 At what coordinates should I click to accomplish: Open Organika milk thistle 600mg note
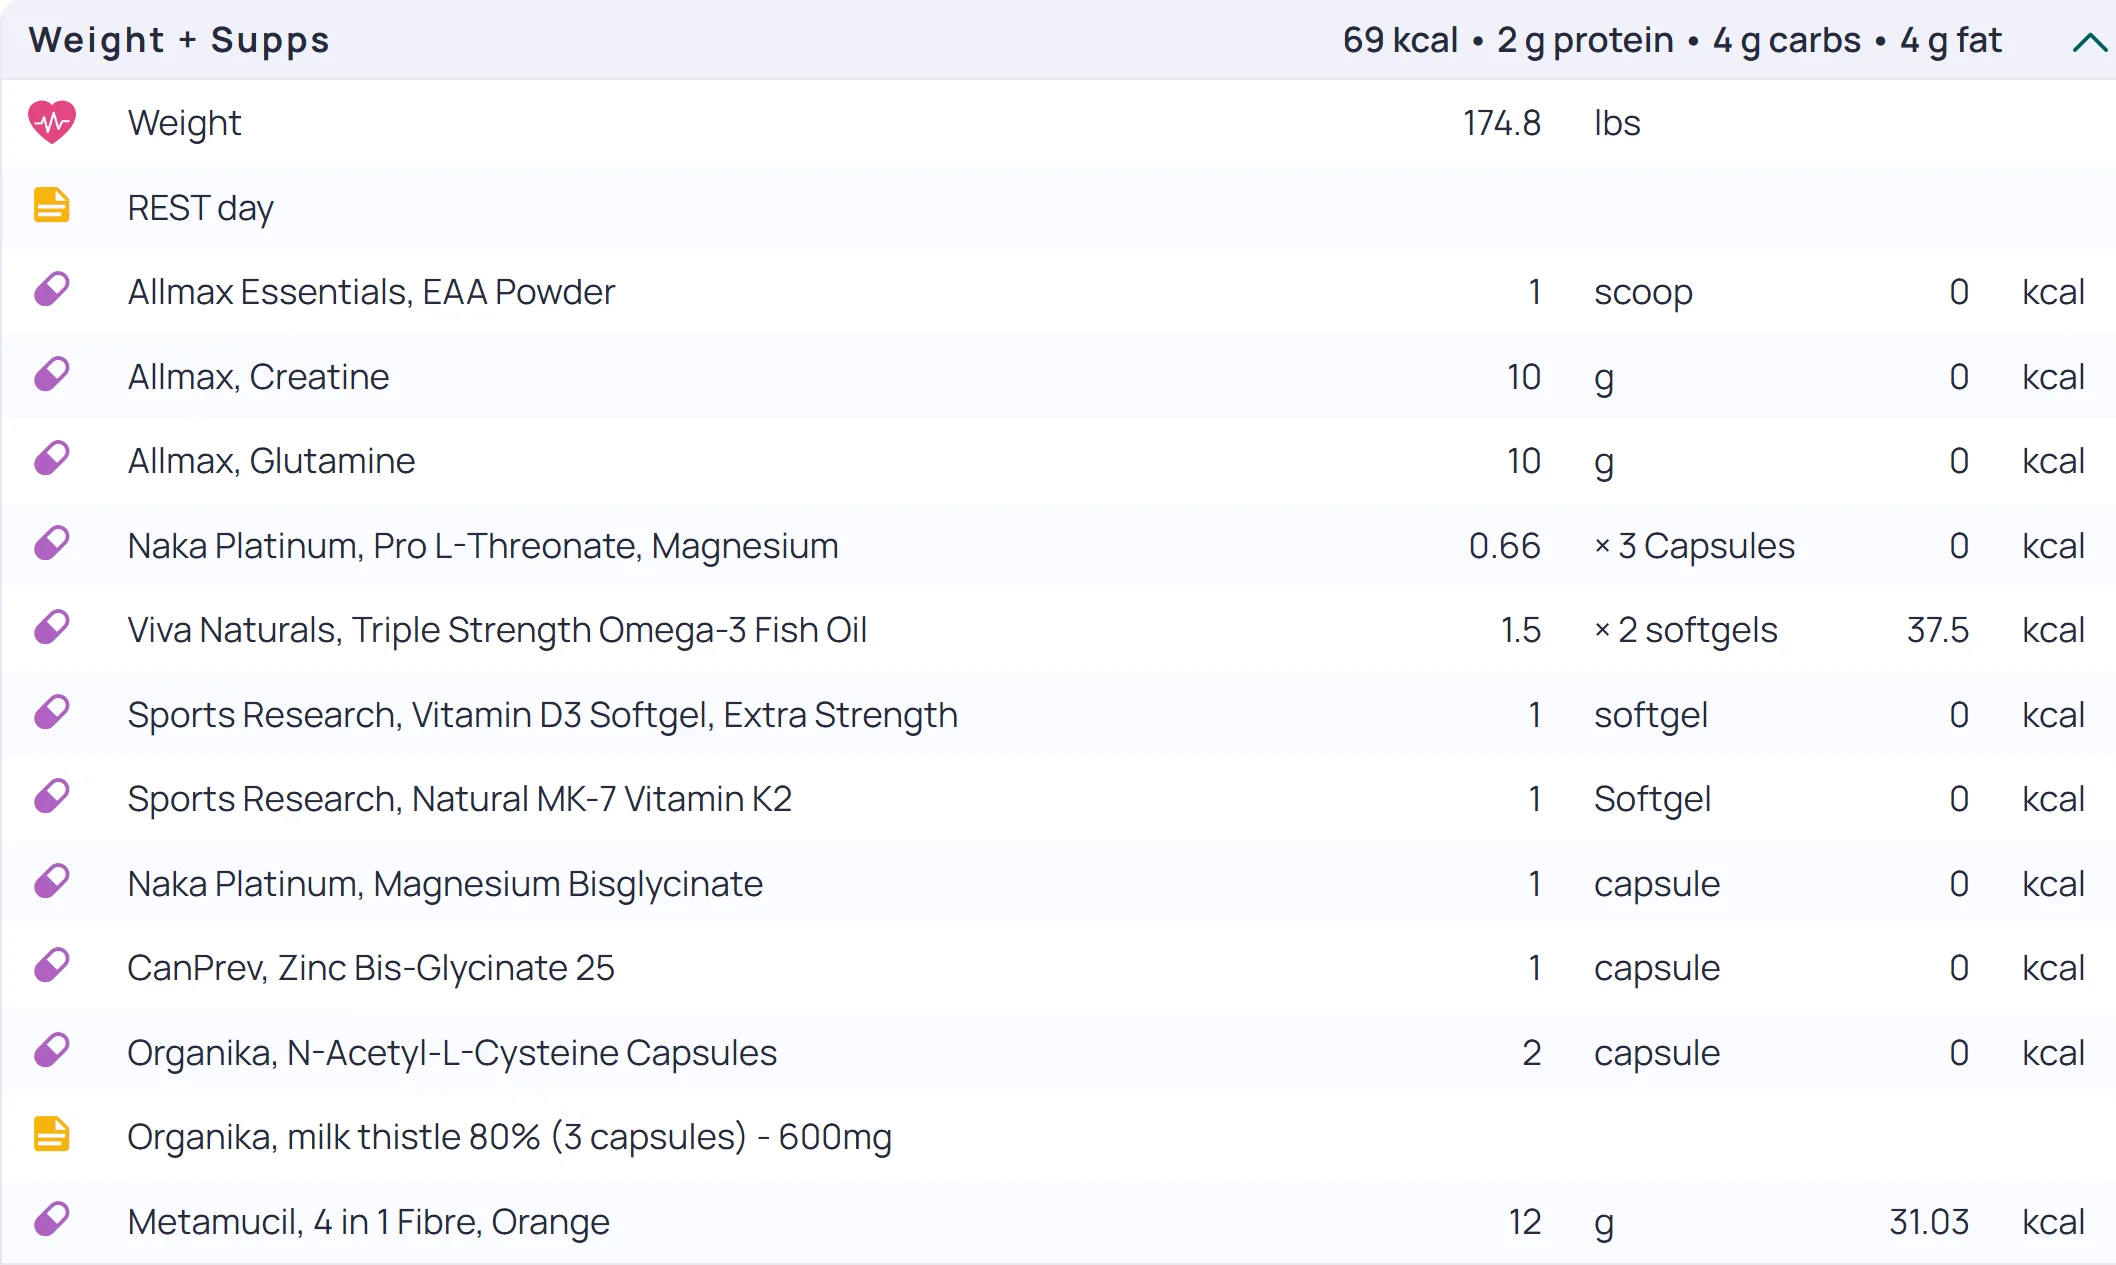point(510,1138)
